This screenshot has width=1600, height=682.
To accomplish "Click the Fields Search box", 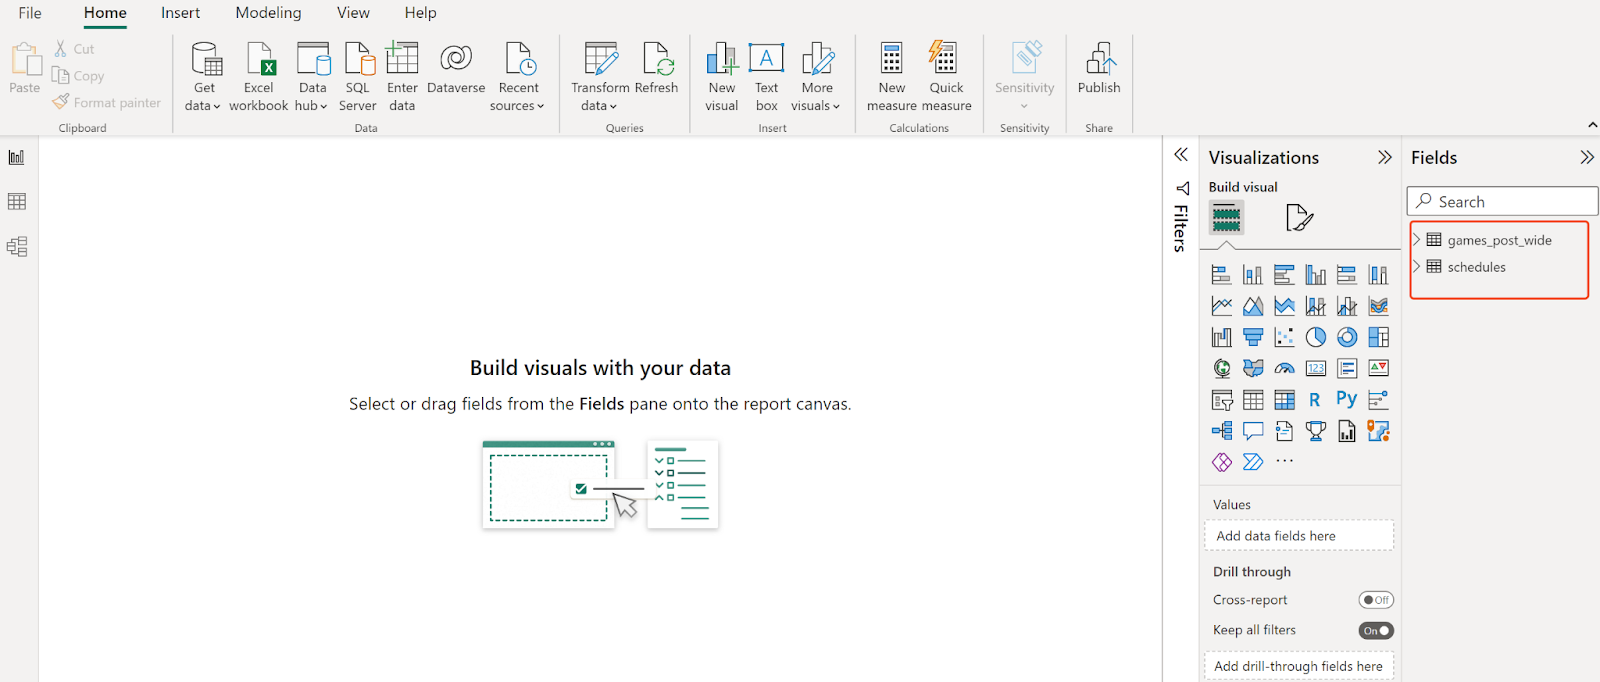I will coord(1502,201).
